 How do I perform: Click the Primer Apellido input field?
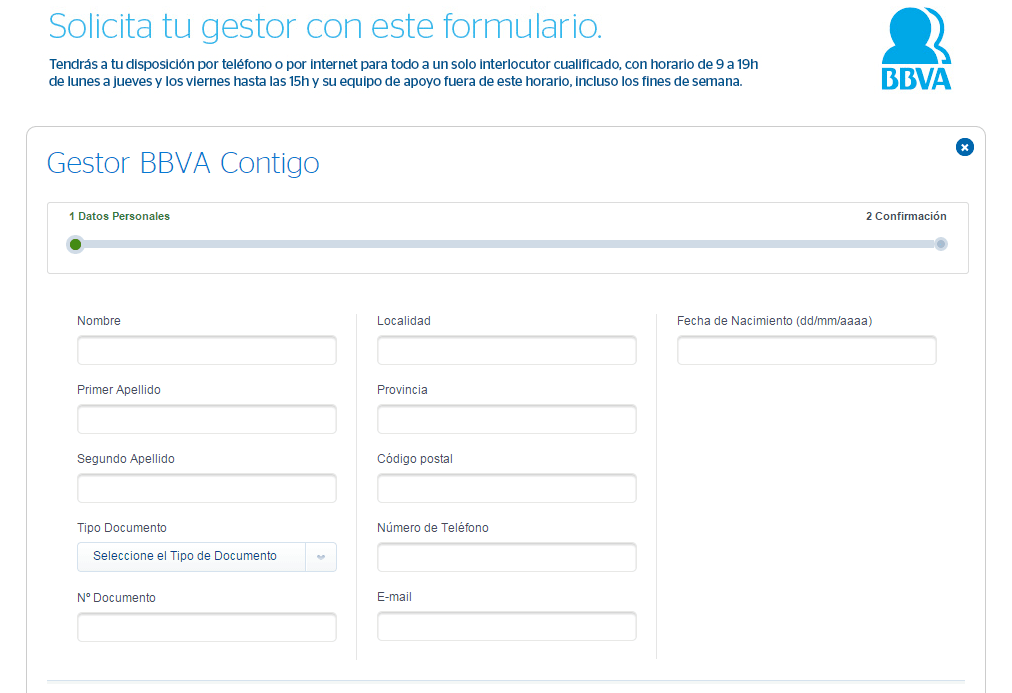coord(207,419)
